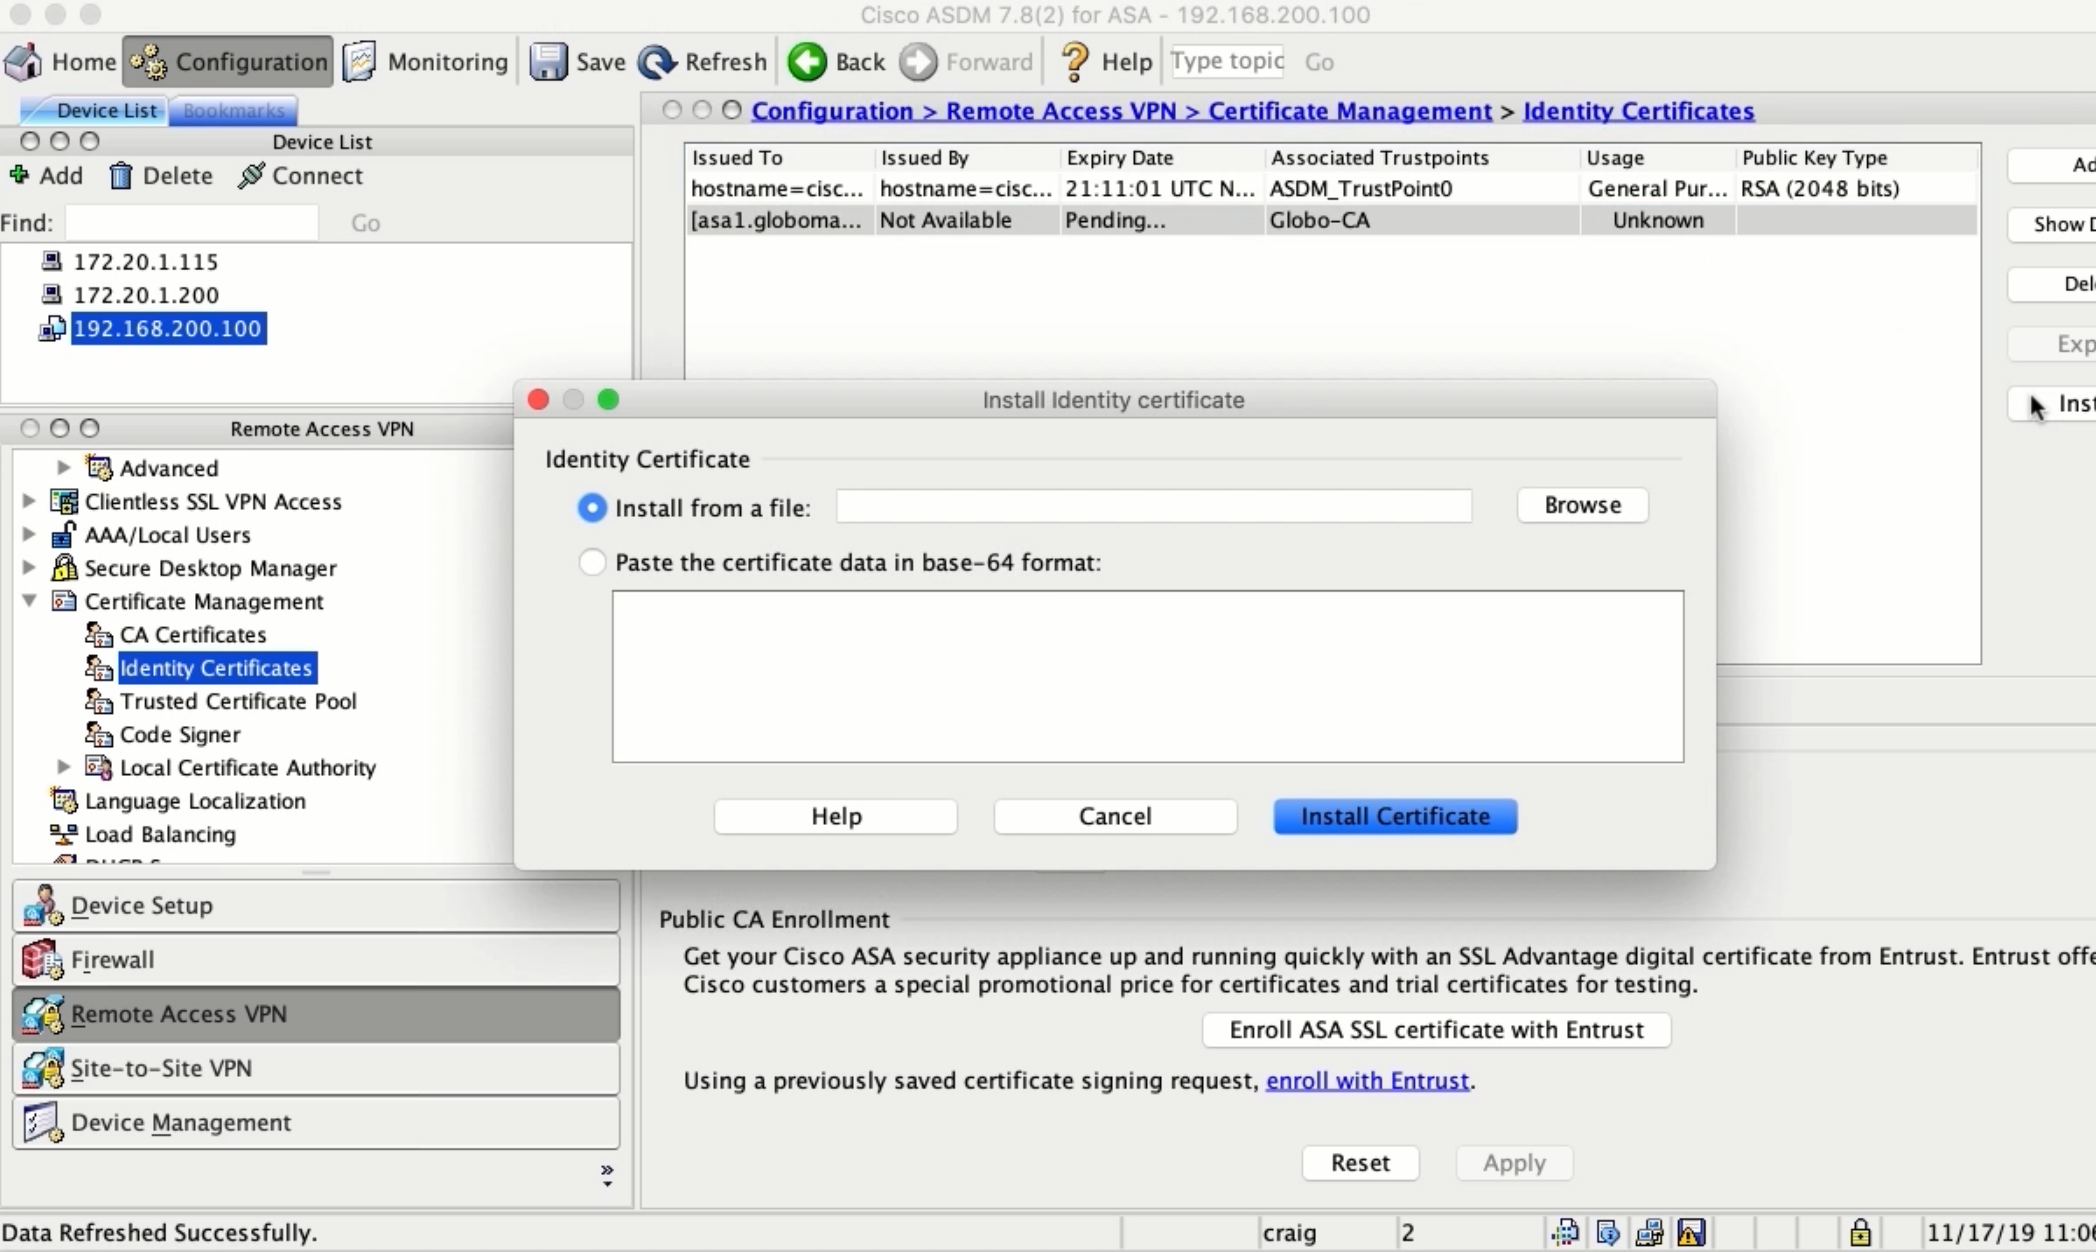The image size is (2096, 1252).
Task: Select the Globo-CA pending certificate row
Action: tap(1332, 220)
